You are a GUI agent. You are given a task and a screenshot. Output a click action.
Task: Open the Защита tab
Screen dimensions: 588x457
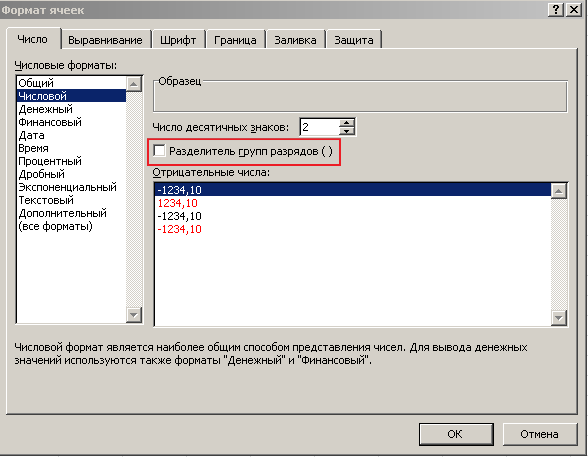tap(354, 40)
